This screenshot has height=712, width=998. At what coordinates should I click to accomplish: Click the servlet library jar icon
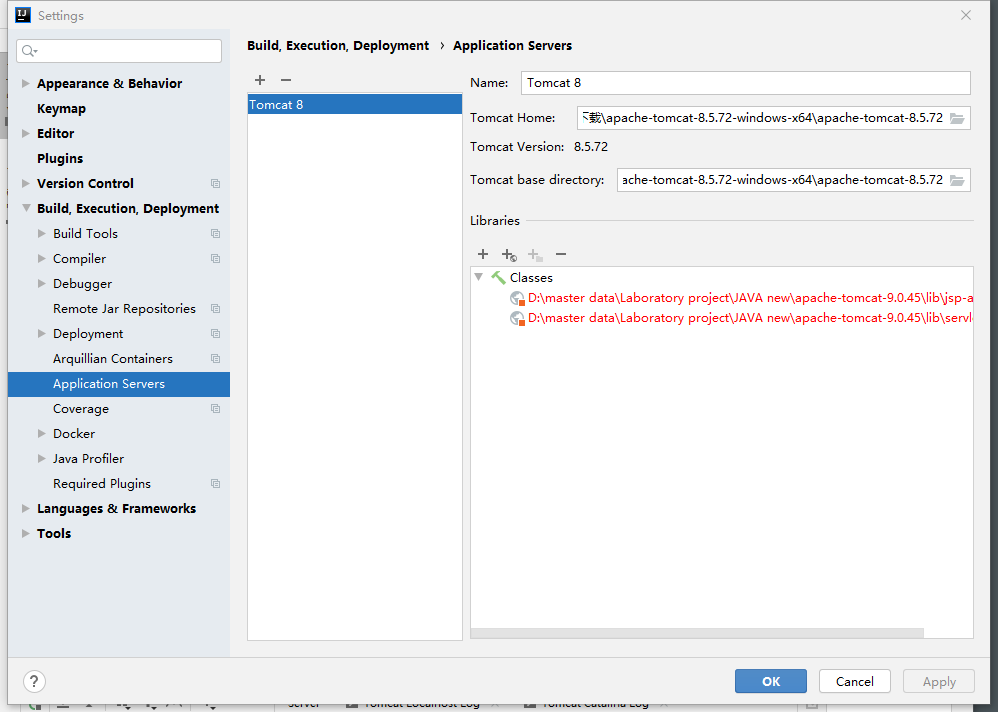[517, 318]
